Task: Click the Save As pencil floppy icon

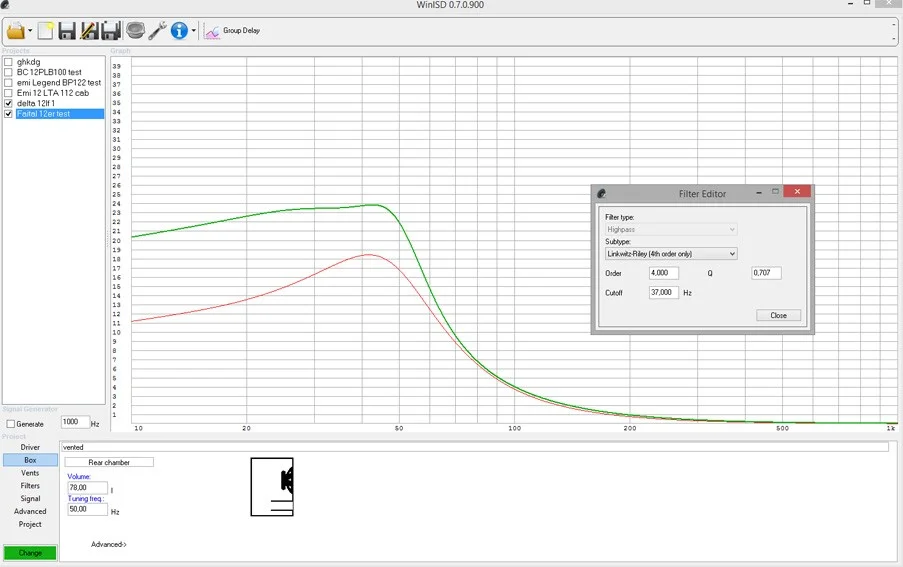Action: pos(89,31)
